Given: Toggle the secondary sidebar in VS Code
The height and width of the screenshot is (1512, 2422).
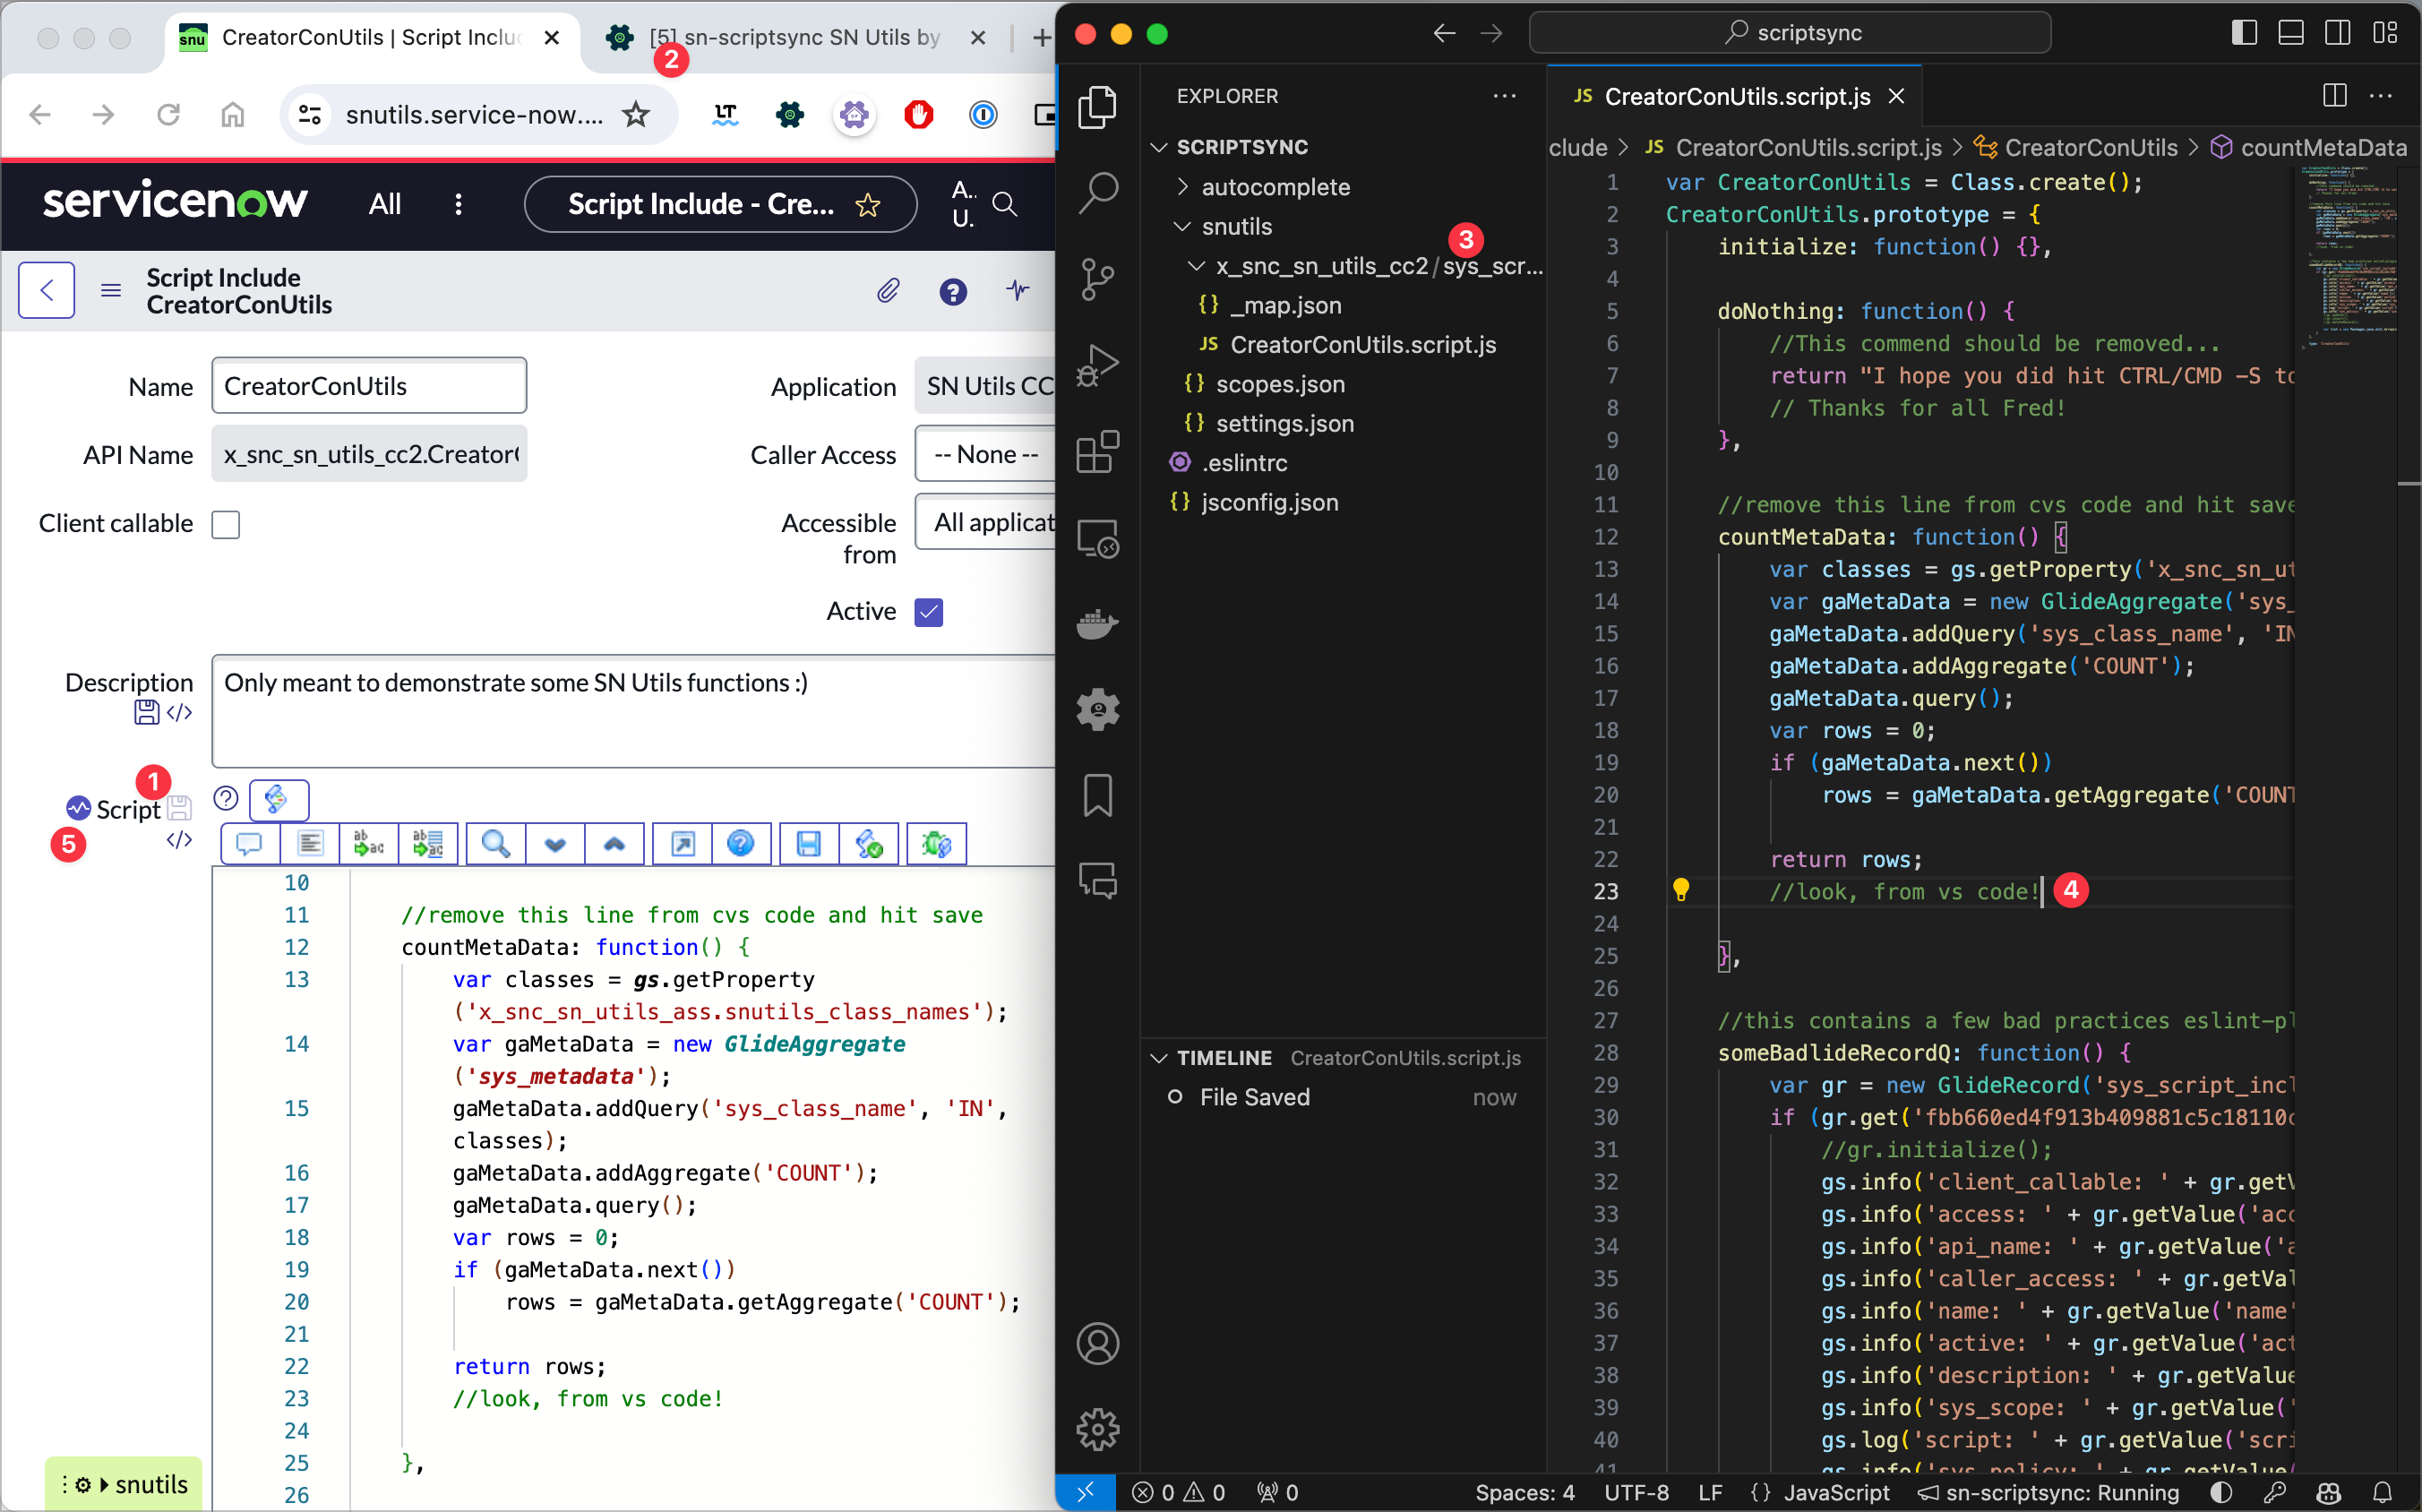Looking at the screenshot, I should pos(2337,32).
